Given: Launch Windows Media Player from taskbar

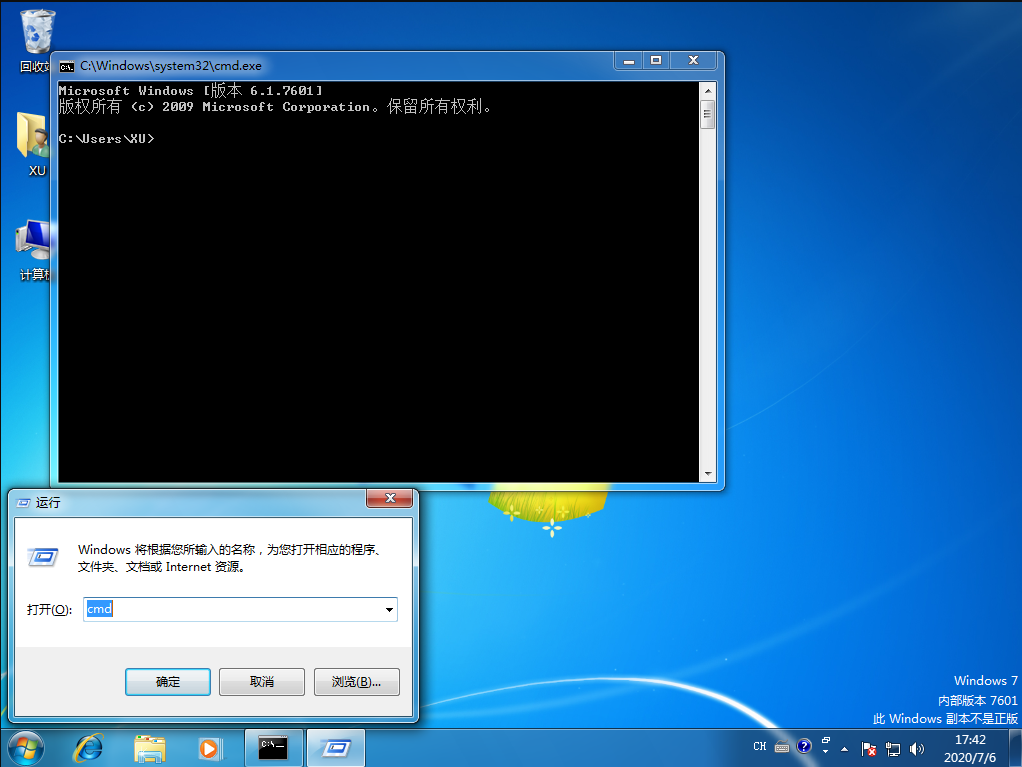Looking at the screenshot, I should tap(209, 747).
